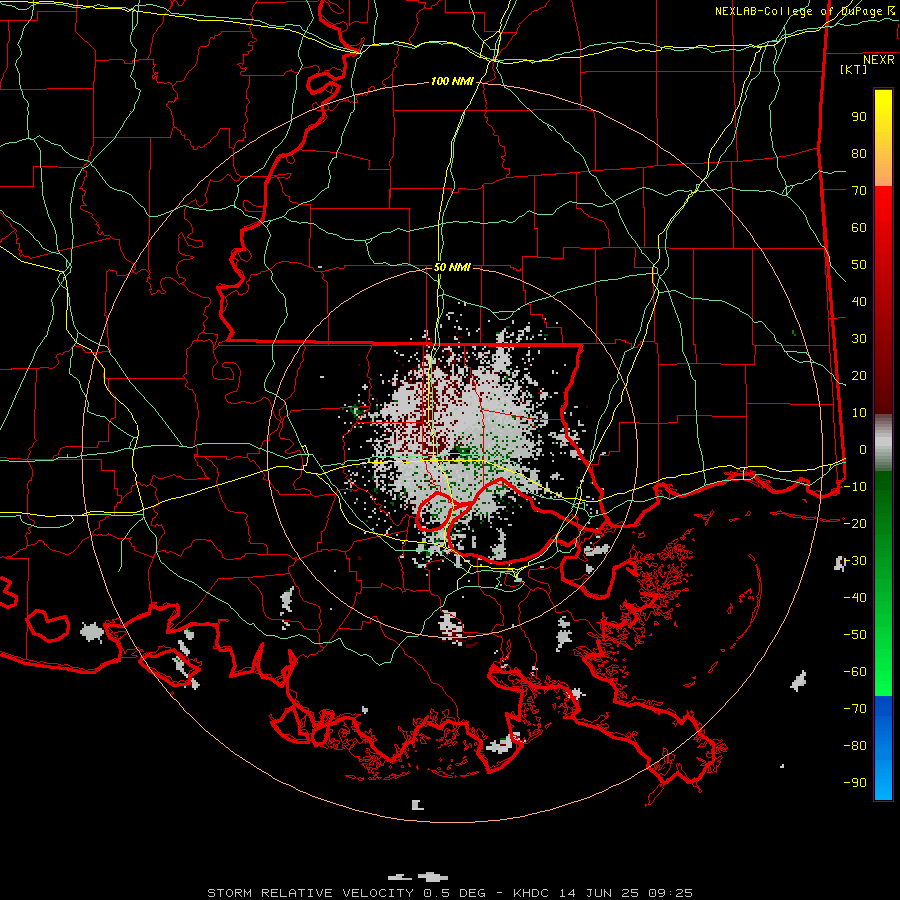Click the positive 10 scale value
900x900 pixels.
point(859,413)
